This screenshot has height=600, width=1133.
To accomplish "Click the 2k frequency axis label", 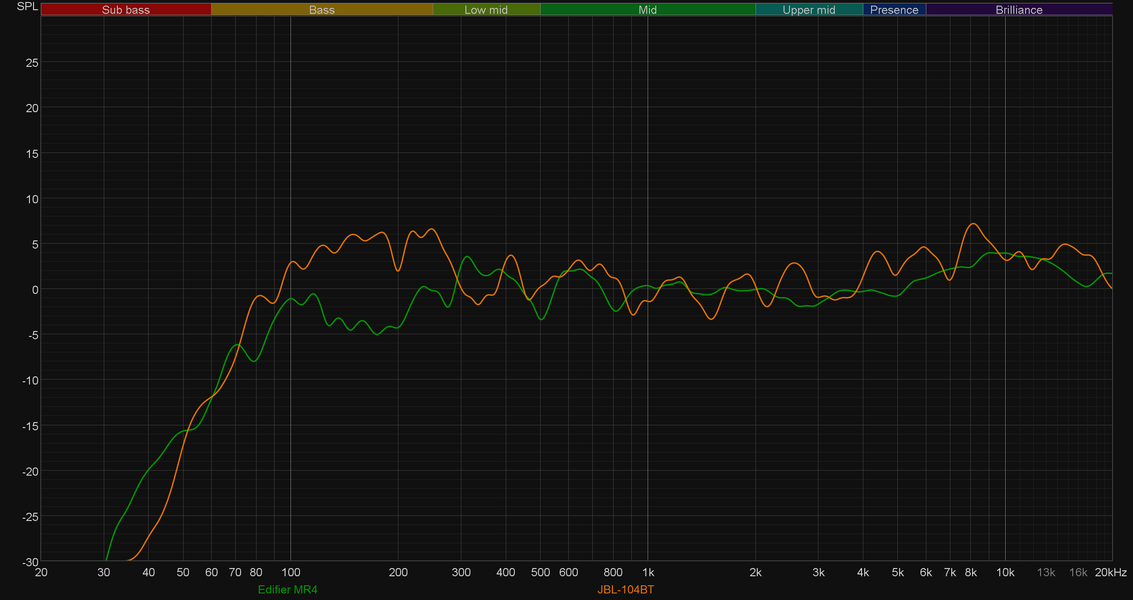I will pyautogui.click(x=756, y=573).
